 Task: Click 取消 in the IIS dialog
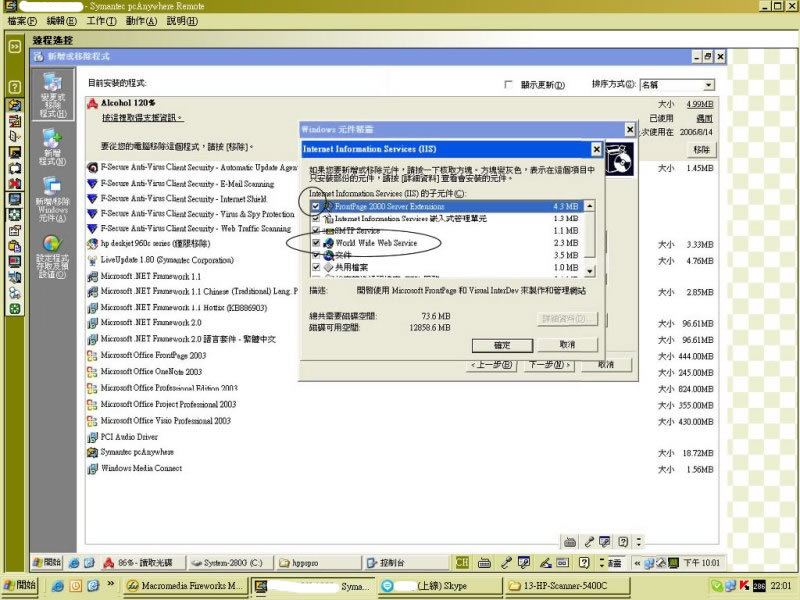[x=567, y=345]
